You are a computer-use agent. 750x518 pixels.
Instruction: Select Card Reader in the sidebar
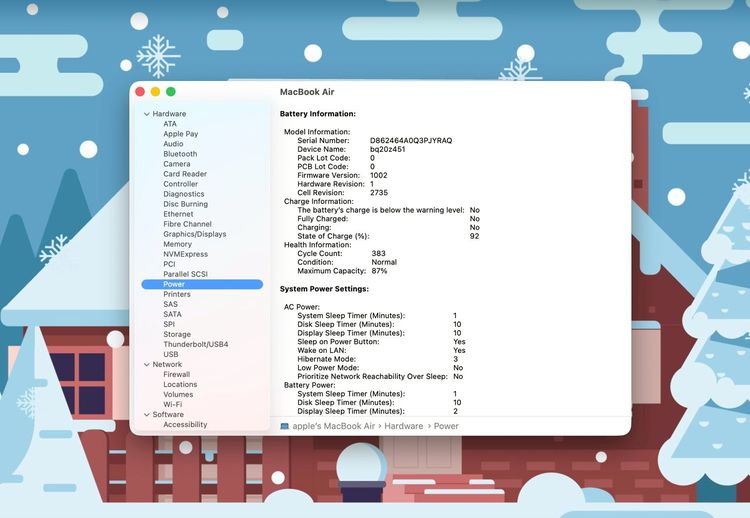pyautogui.click(x=185, y=174)
